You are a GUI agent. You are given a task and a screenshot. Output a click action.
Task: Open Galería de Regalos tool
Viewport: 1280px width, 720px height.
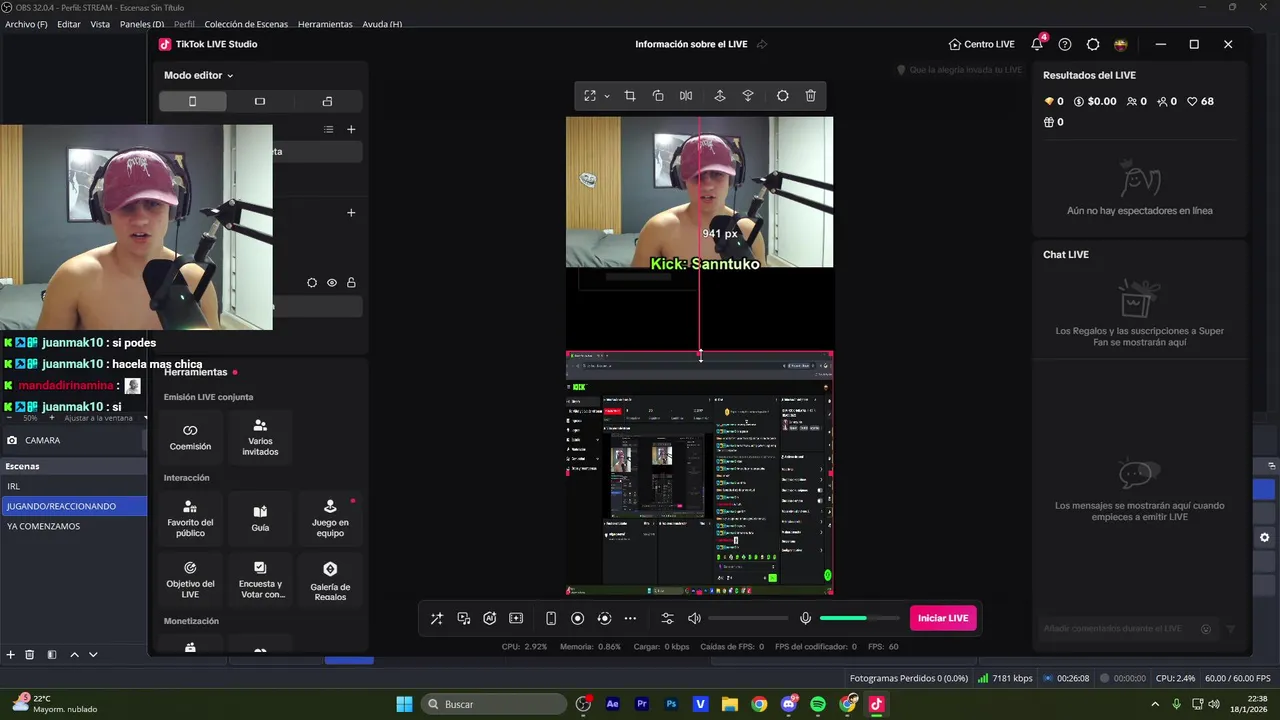[x=330, y=579]
